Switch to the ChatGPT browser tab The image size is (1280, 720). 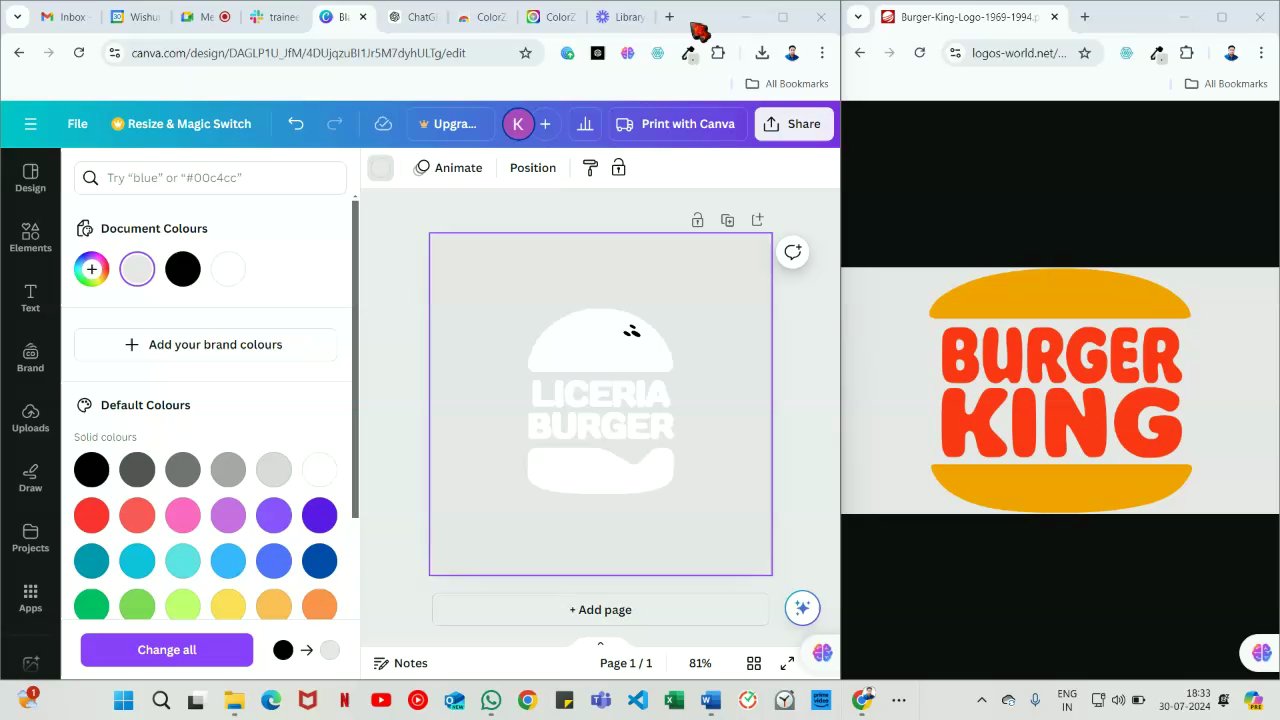pyautogui.click(x=412, y=17)
